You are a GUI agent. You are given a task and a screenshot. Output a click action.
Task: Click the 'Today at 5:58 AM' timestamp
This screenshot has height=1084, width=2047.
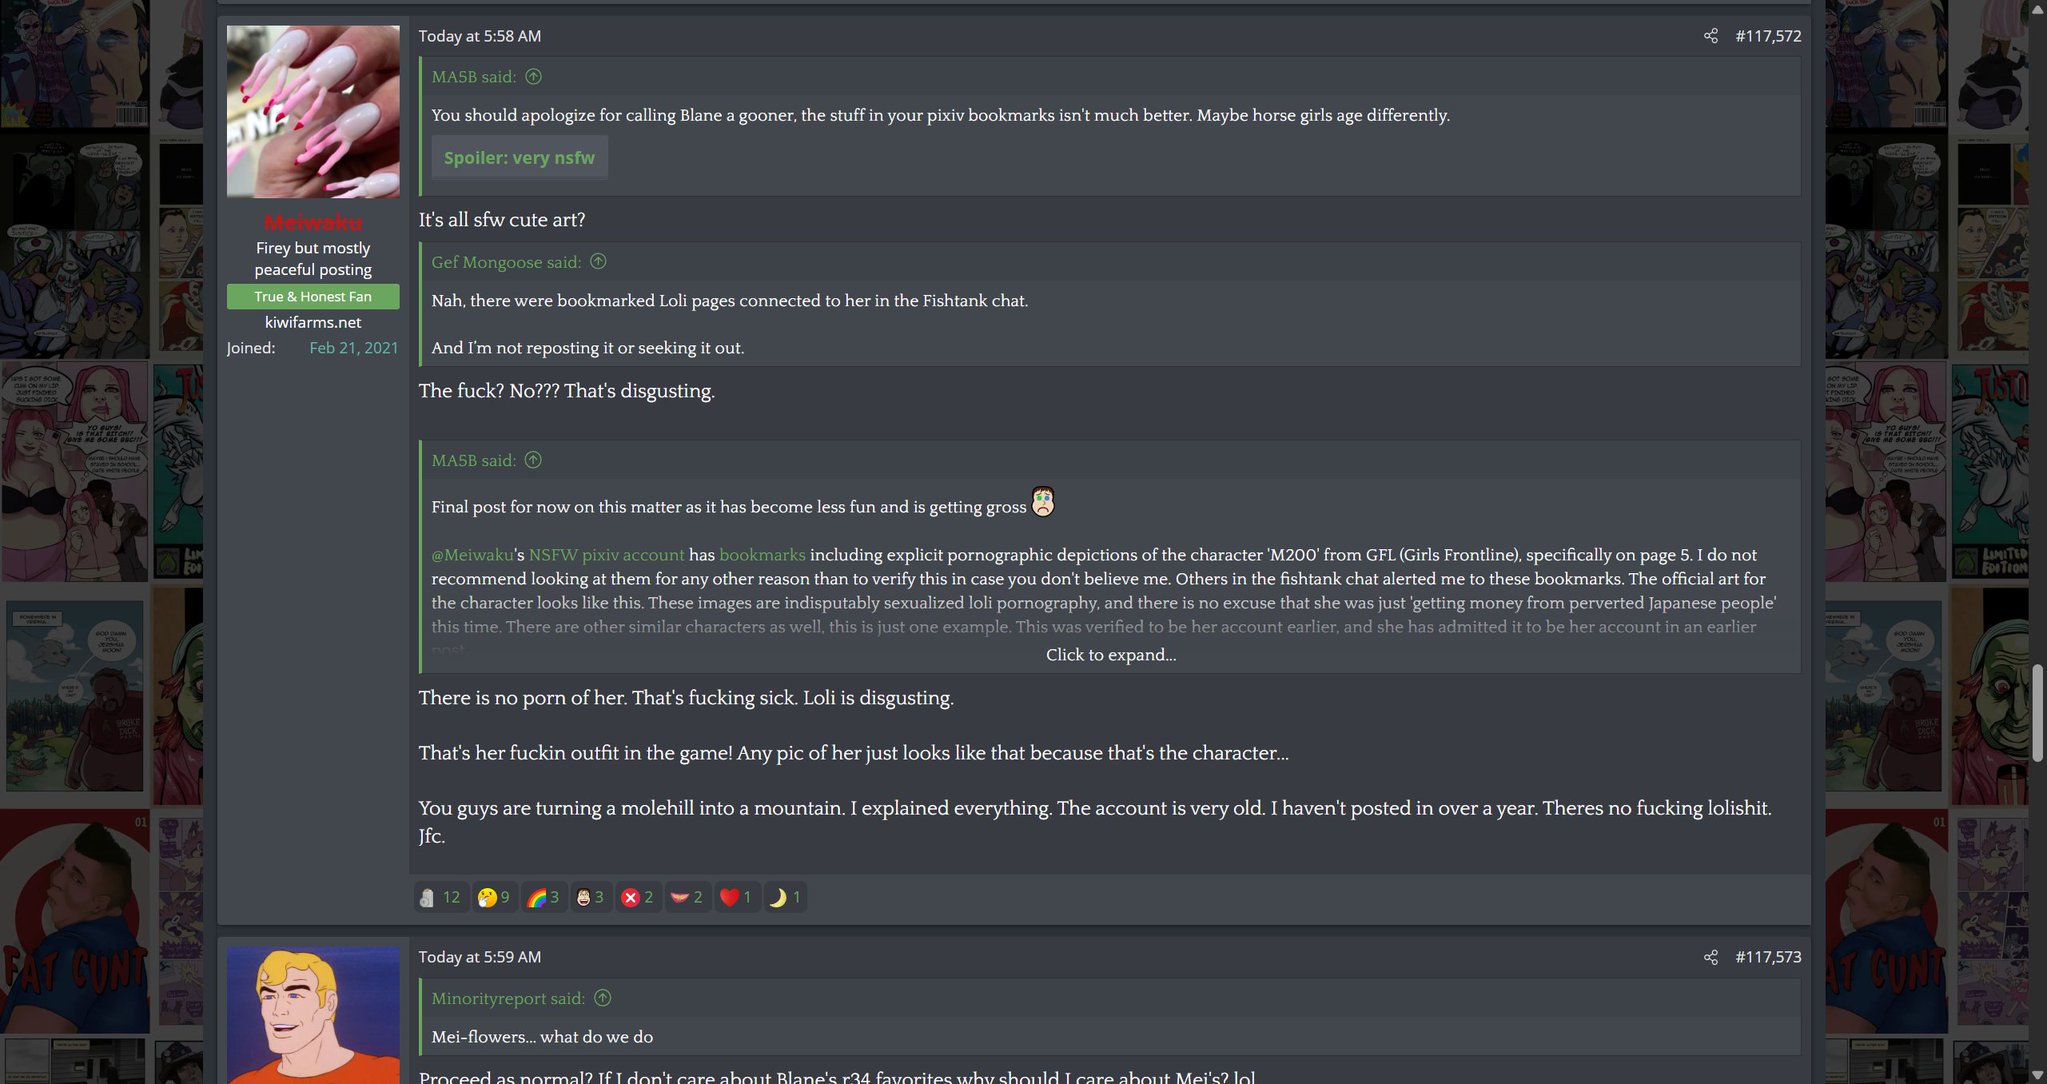[480, 36]
